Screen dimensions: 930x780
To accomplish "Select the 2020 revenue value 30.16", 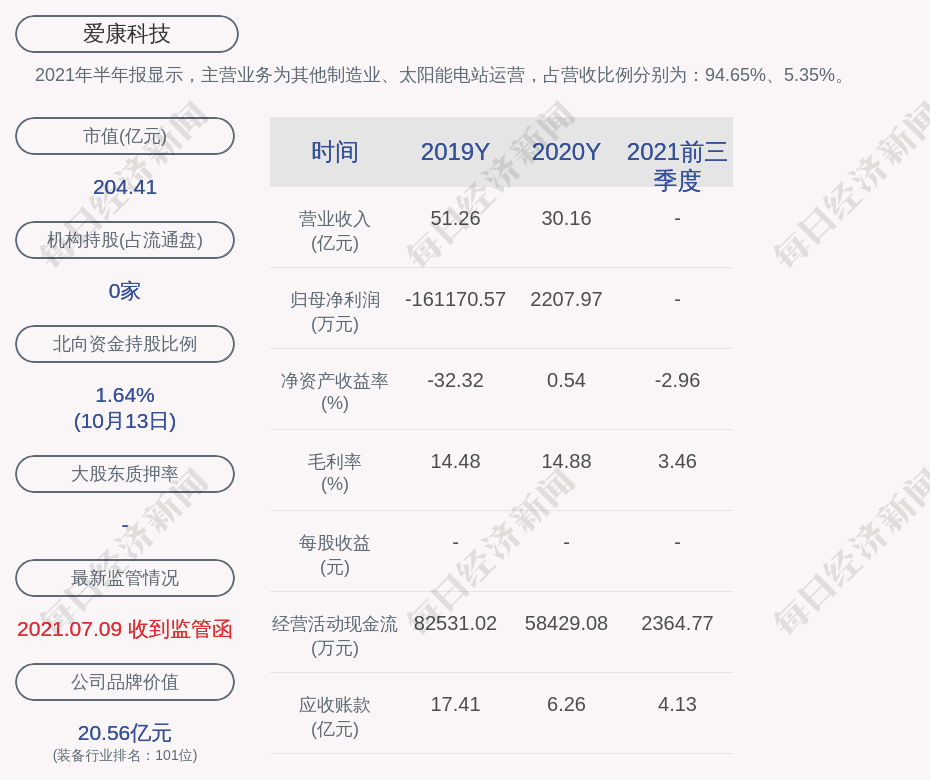I will tap(566, 218).
